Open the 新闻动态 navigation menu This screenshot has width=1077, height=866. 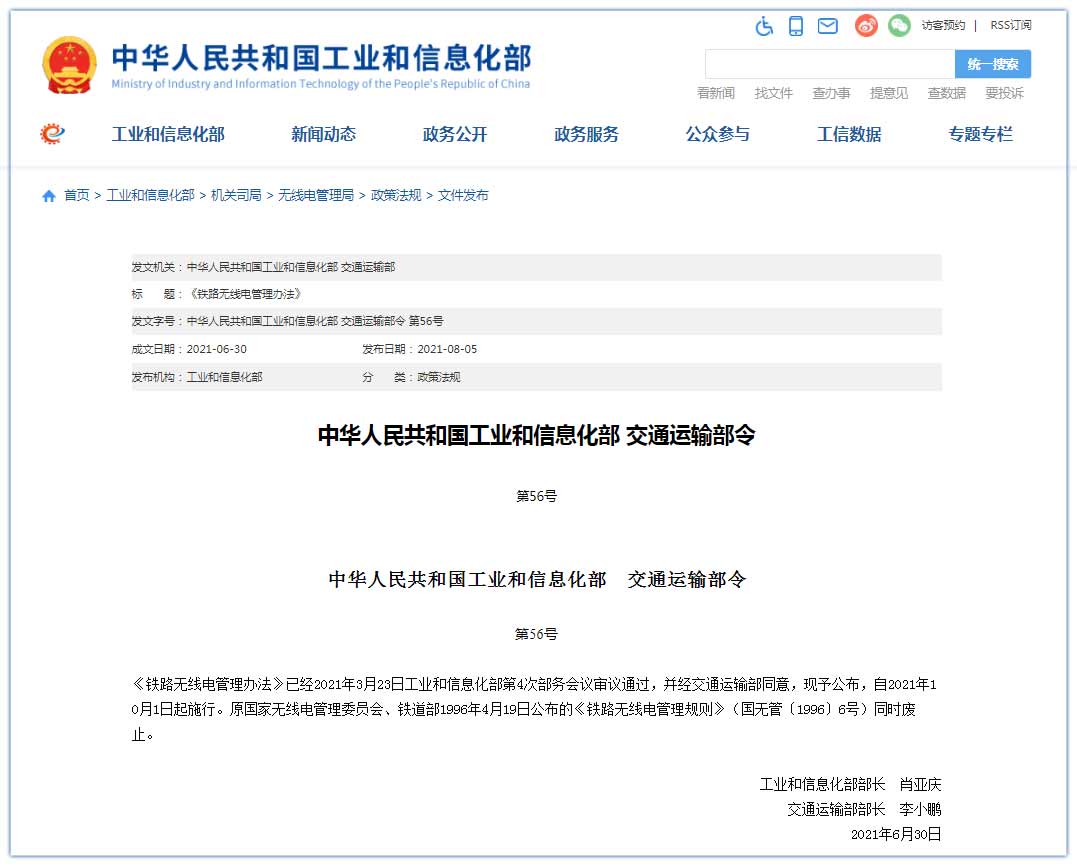[323, 134]
